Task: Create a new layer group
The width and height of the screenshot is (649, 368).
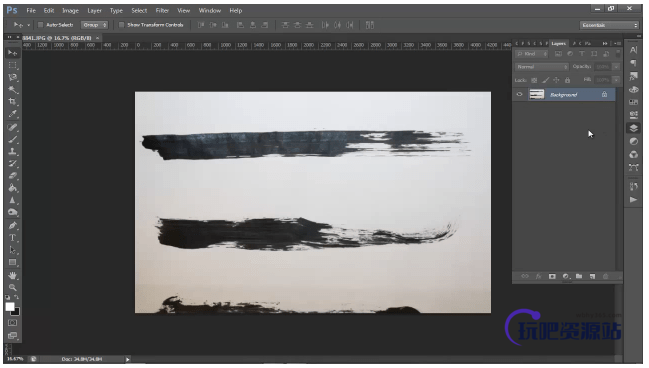Action: coord(579,276)
